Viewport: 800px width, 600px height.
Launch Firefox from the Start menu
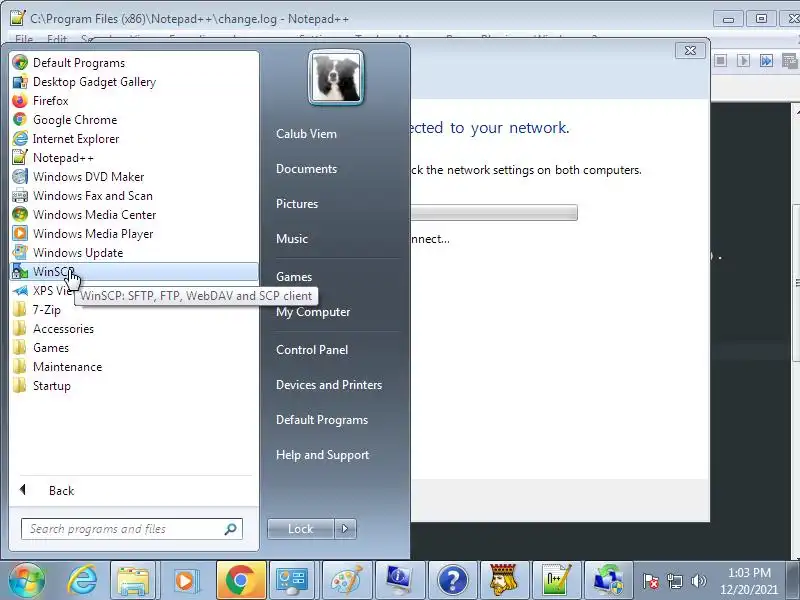point(134,101)
